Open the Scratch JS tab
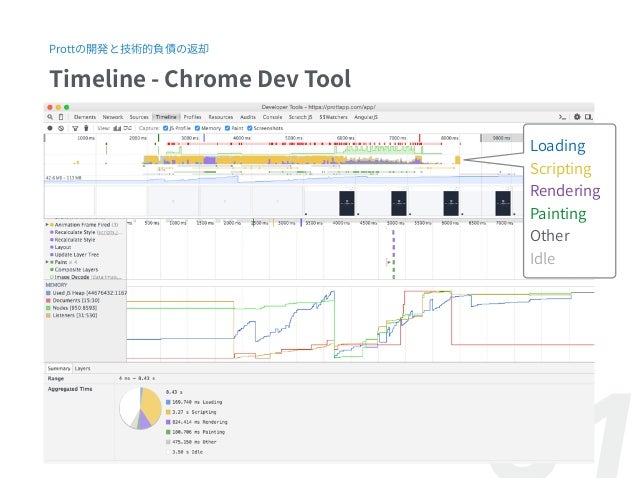 click(x=300, y=117)
